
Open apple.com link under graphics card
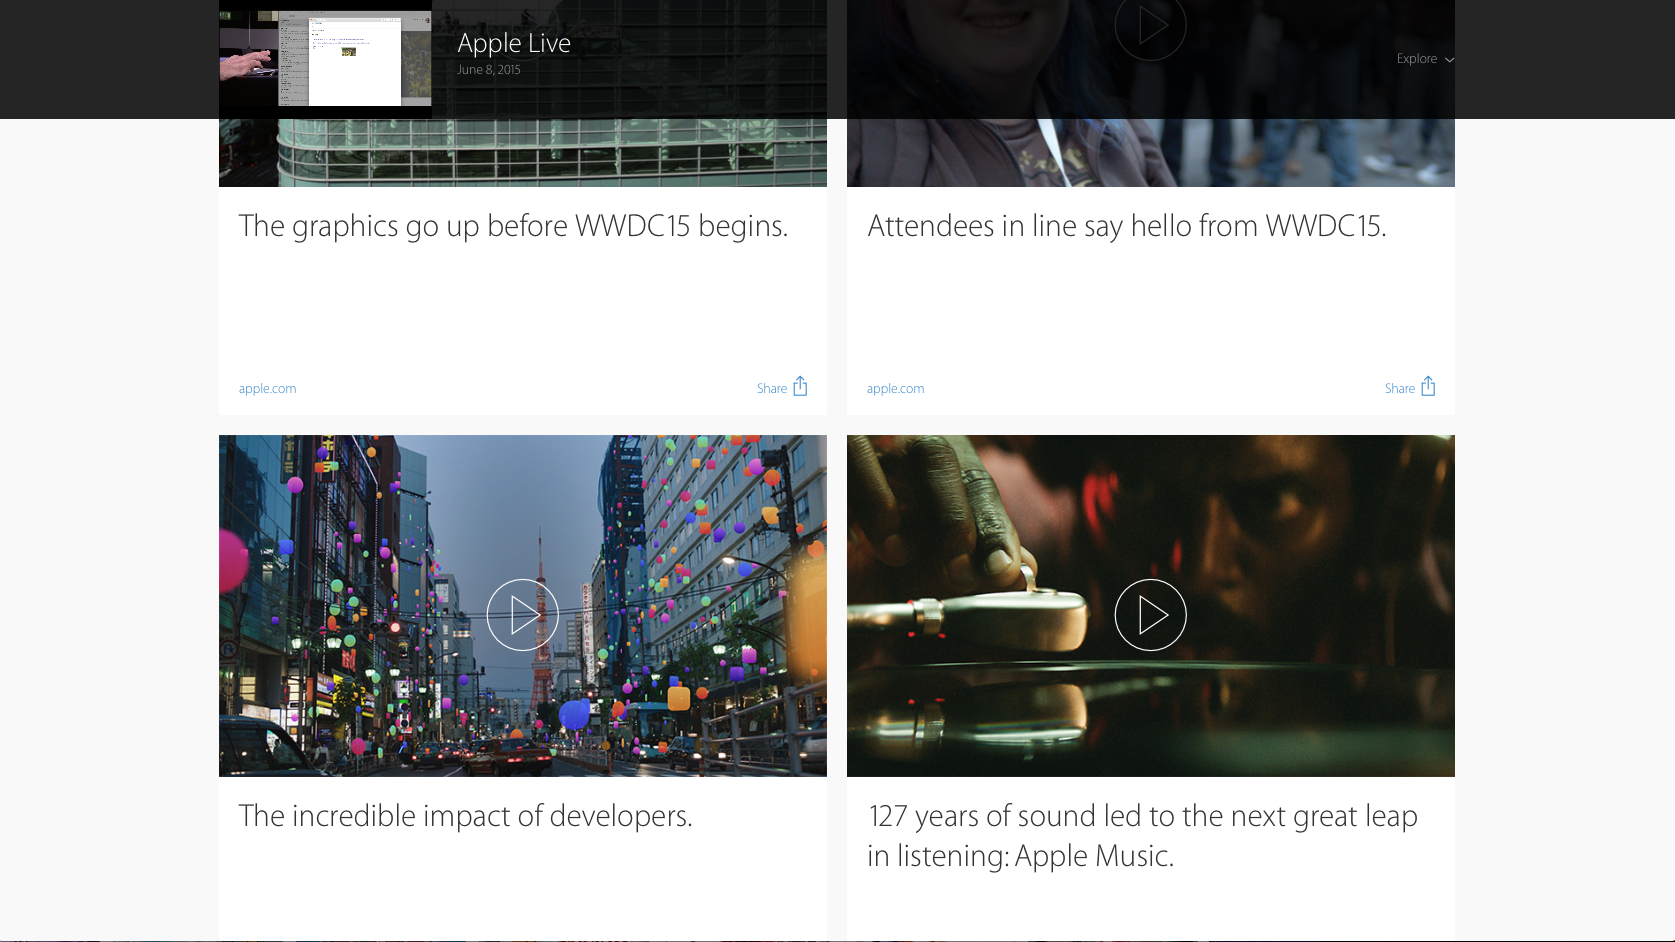(x=267, y=389)
